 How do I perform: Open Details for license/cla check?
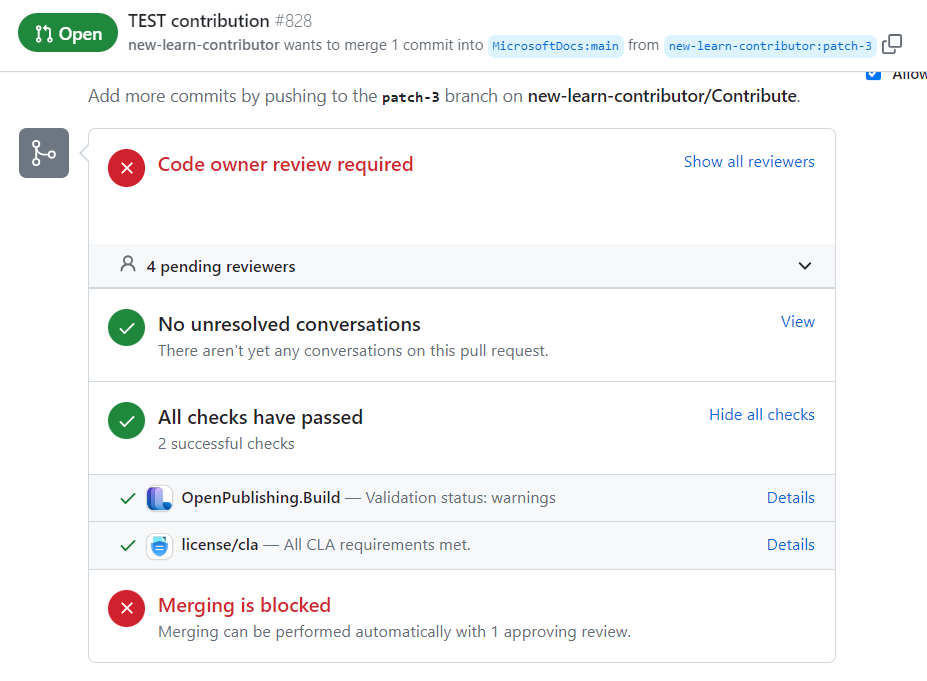coord(790,544)
